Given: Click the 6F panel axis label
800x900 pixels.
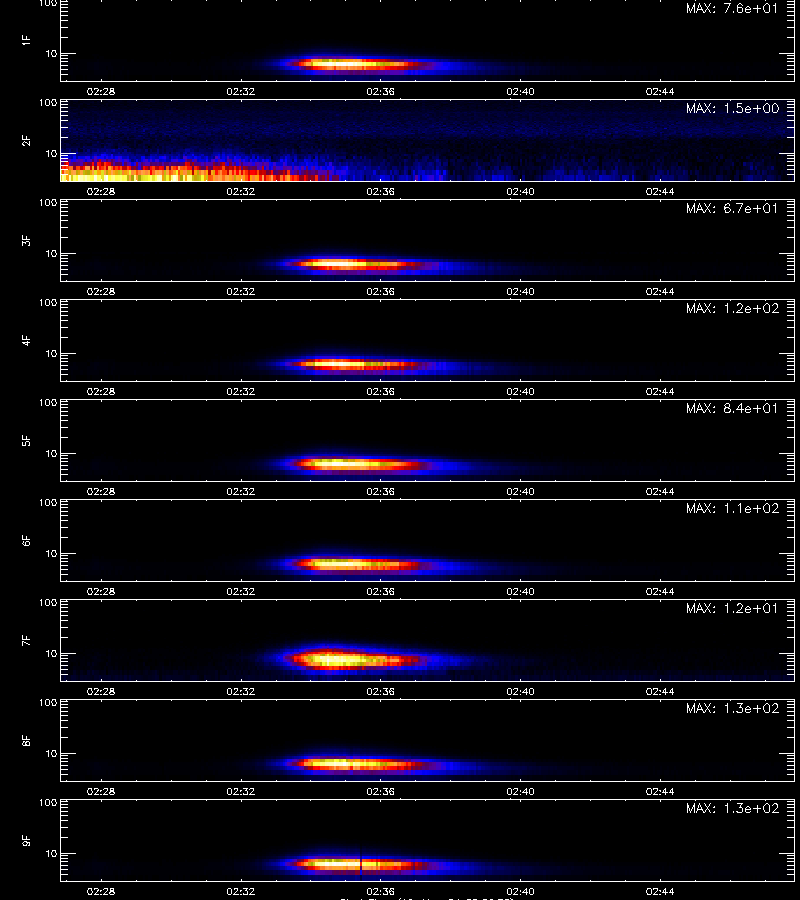Looking at the screenshot, I should [25, 540].
